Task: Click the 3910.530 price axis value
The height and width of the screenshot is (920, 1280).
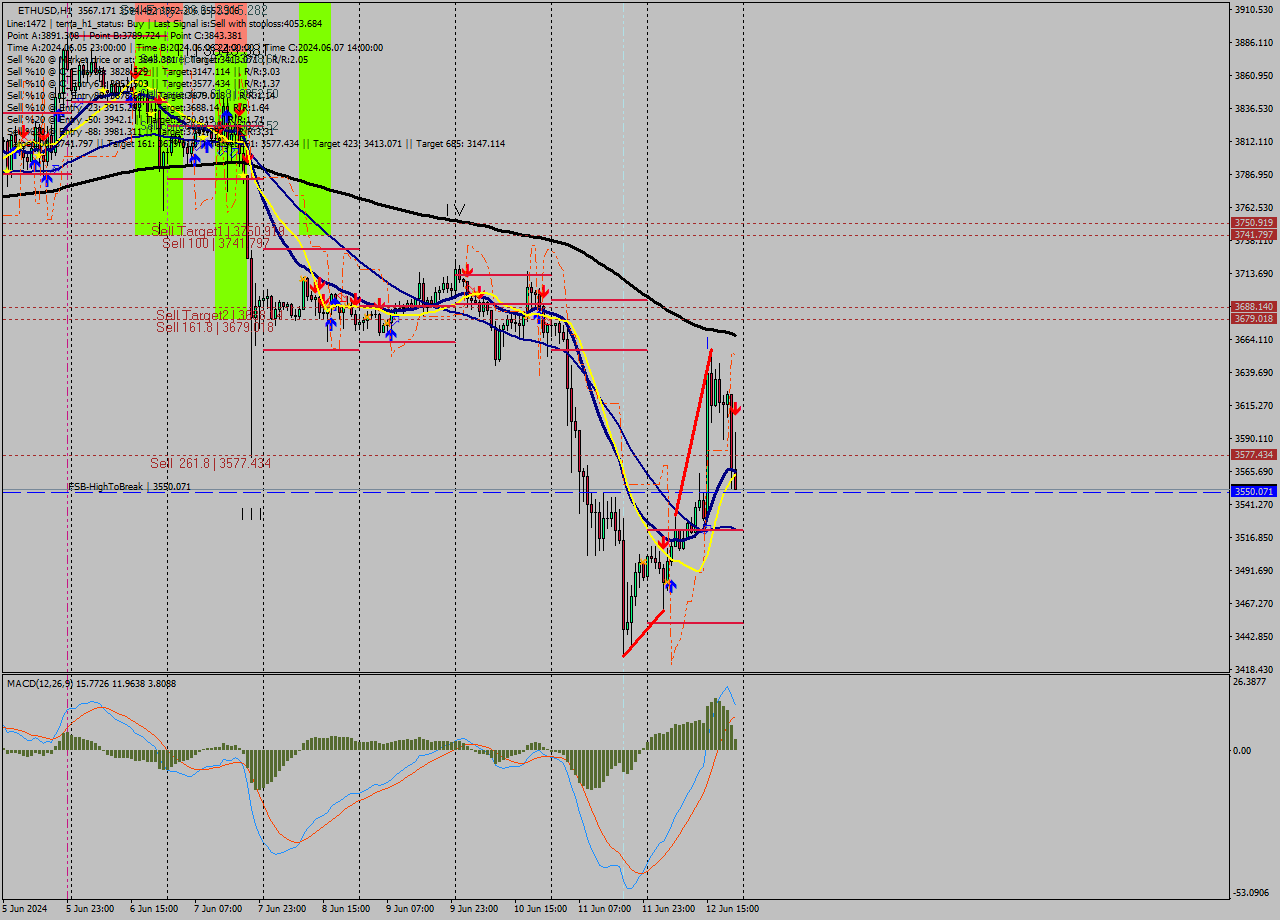Action: [1254, 10]
